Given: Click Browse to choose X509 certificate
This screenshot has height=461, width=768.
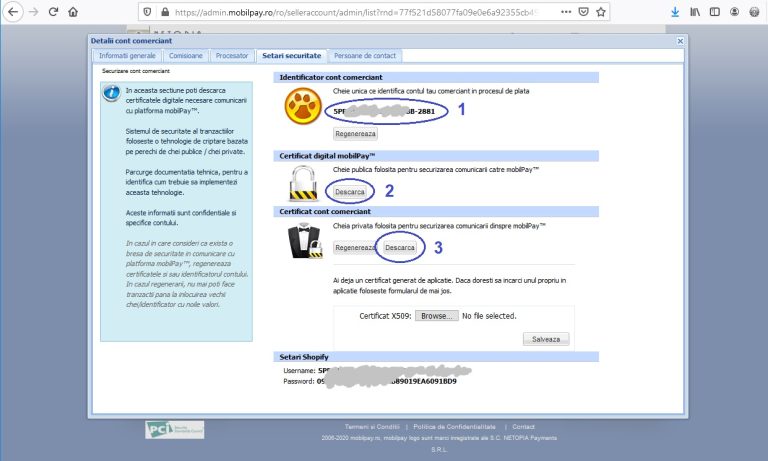Looking at the screenshot, I should point(436,316).
